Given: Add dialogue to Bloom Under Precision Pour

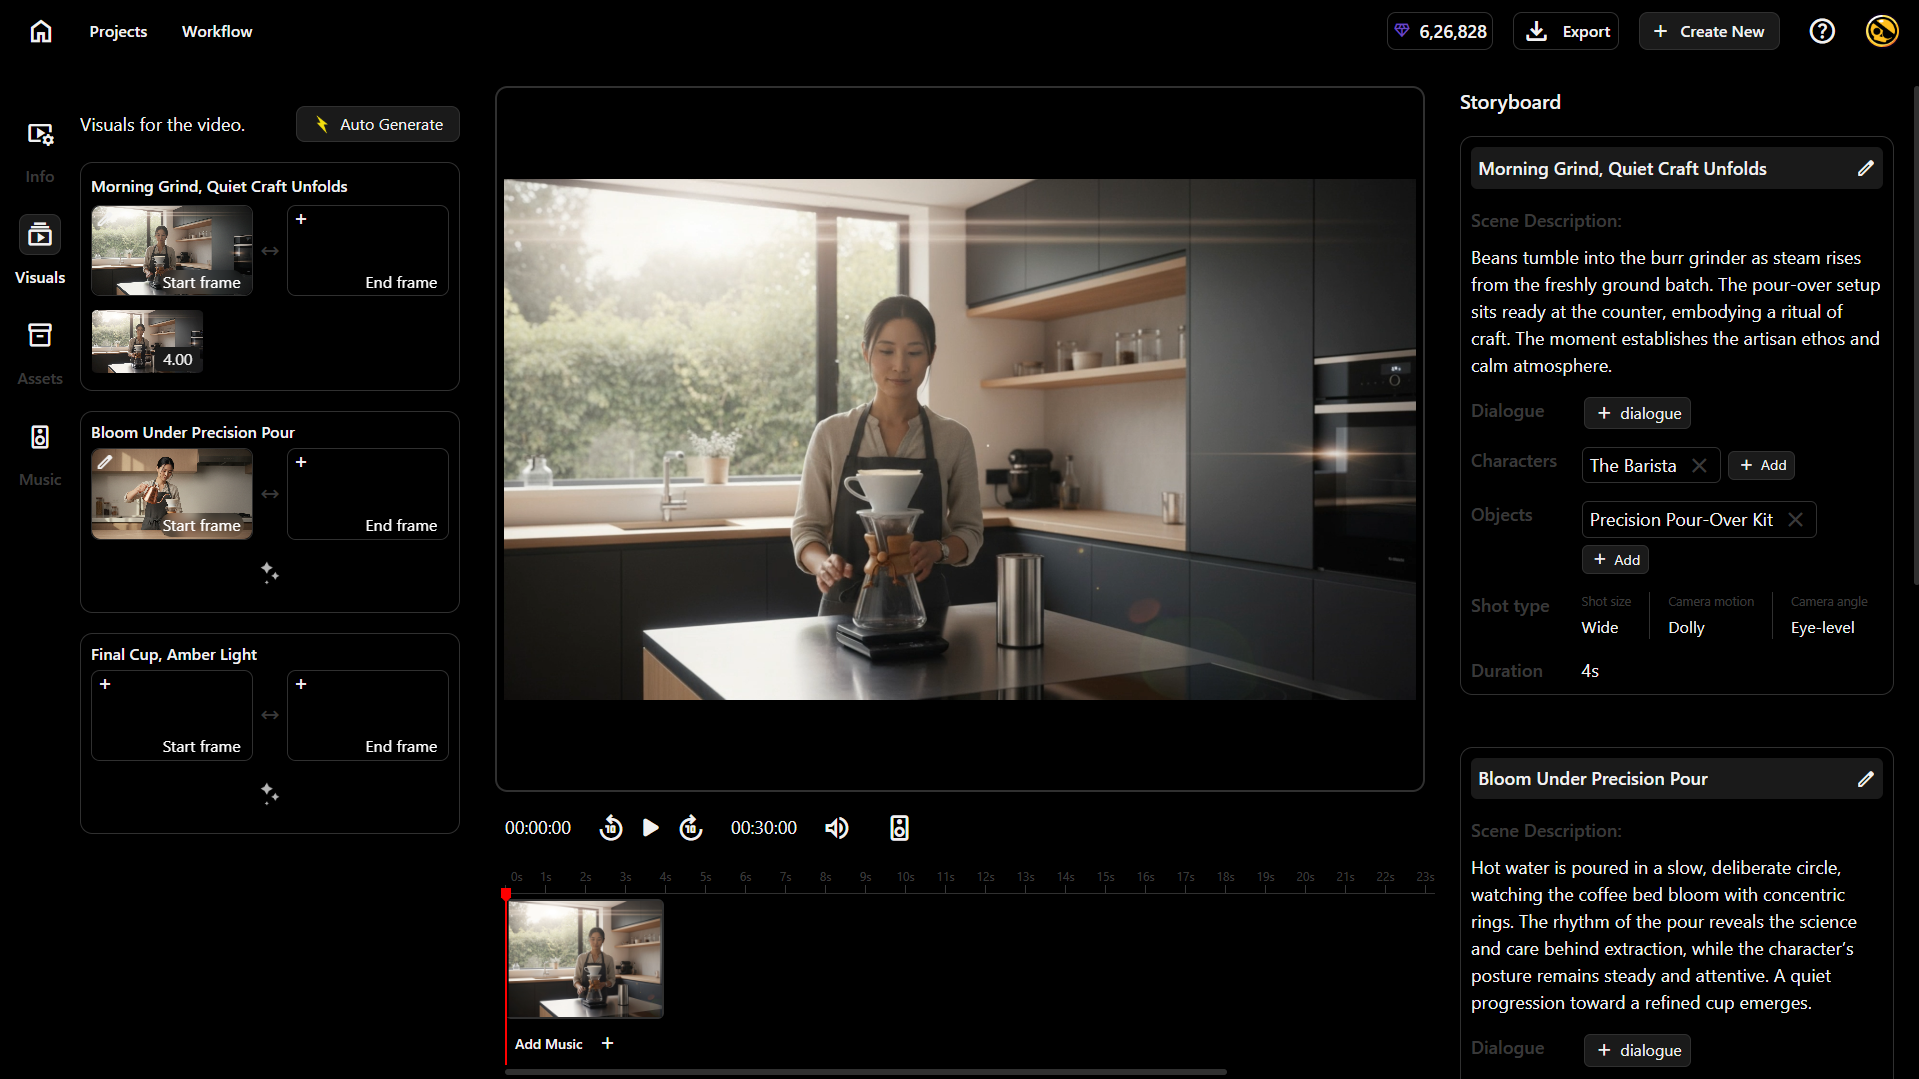Looking at the screenshot, I should click(1637, 1050).
